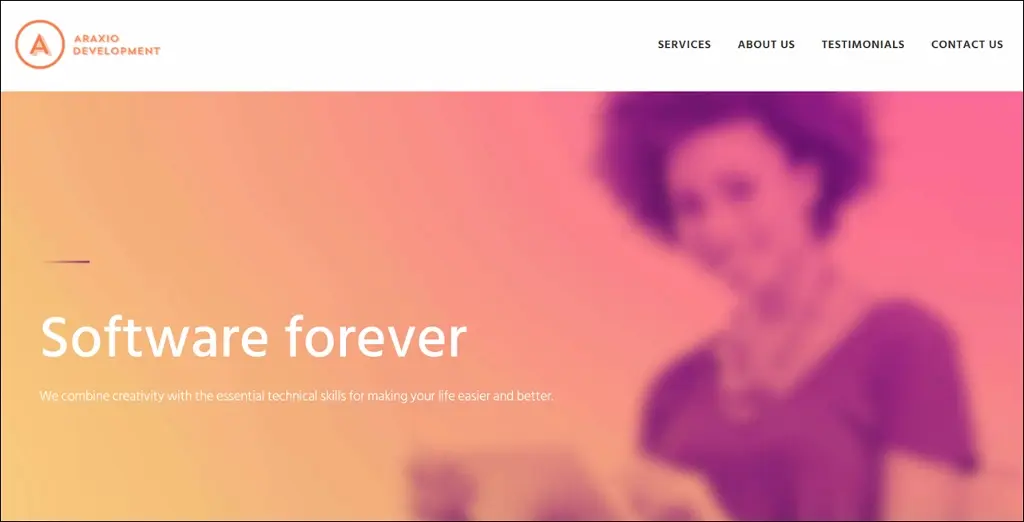Click the tagline "We combine creativity" paragraph
The height and width of the screenshot is (522, 1024).
pyautogui.click(x=296, y=396)
